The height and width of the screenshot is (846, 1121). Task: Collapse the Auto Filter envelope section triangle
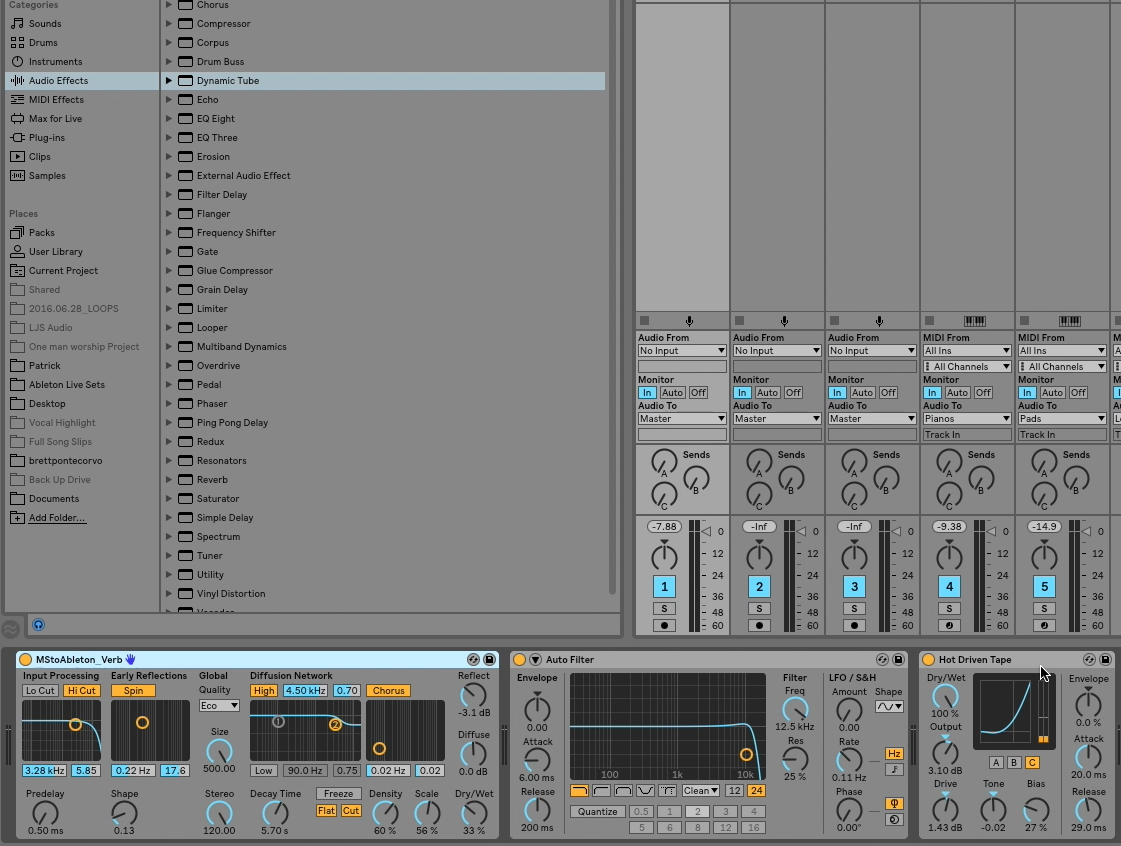pos(535,659)
